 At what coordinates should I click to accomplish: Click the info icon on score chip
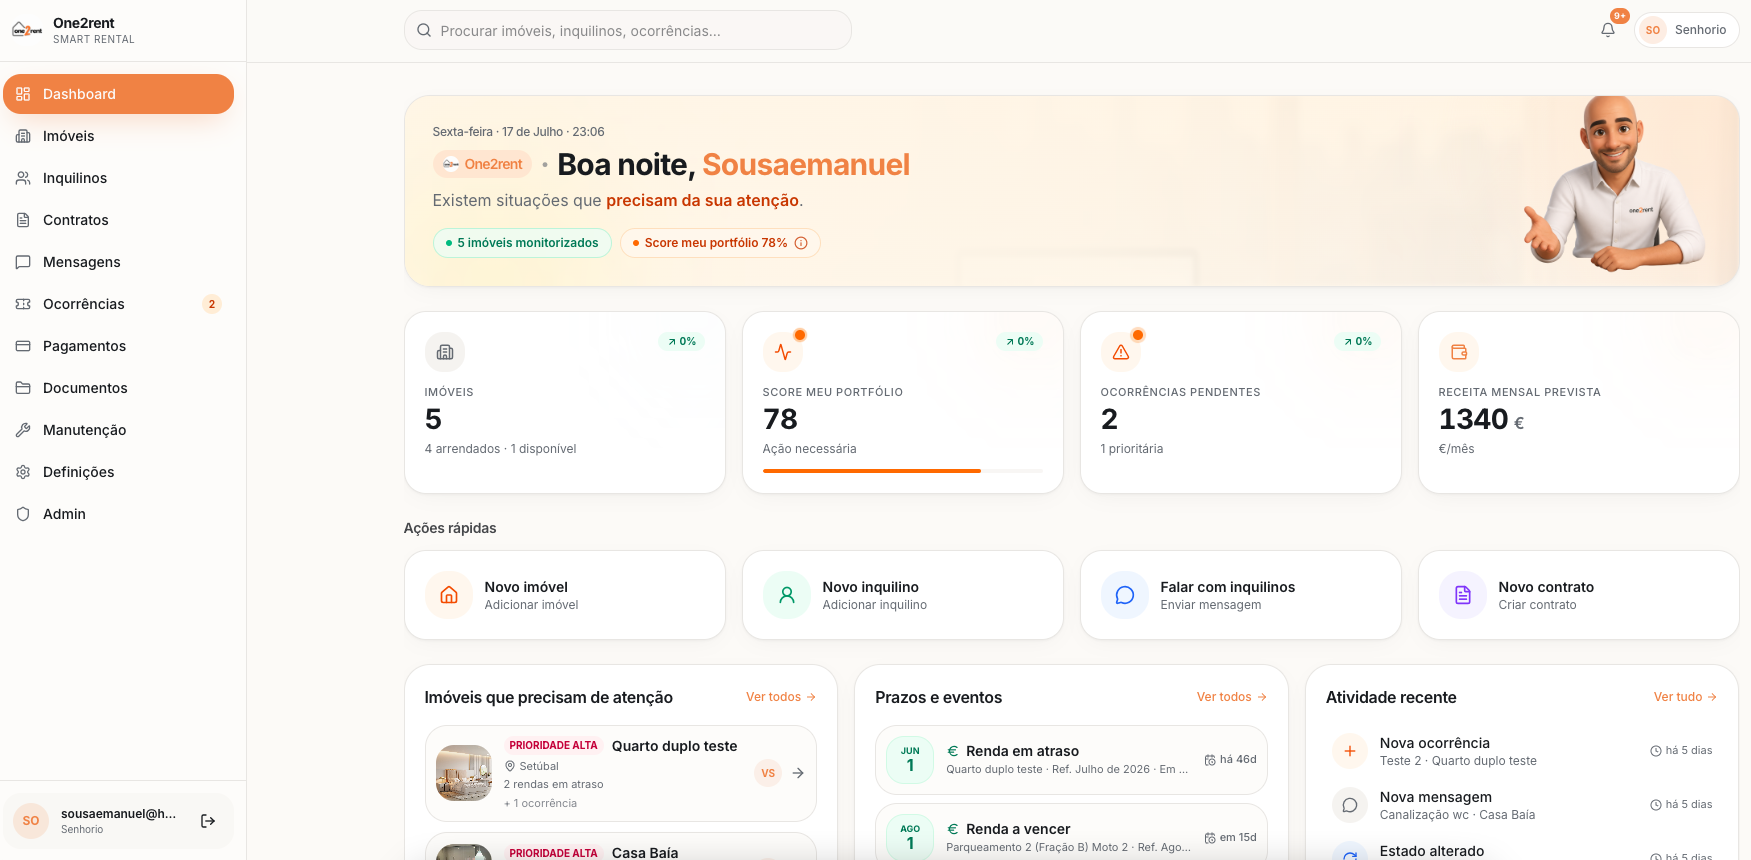[801, 243]
